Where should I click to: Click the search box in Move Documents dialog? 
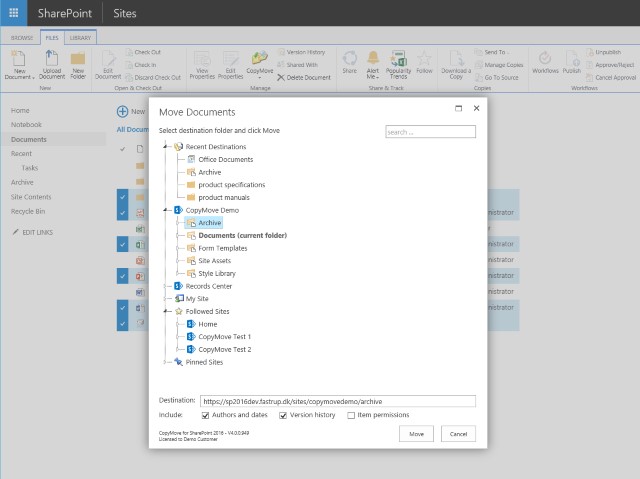431,132
